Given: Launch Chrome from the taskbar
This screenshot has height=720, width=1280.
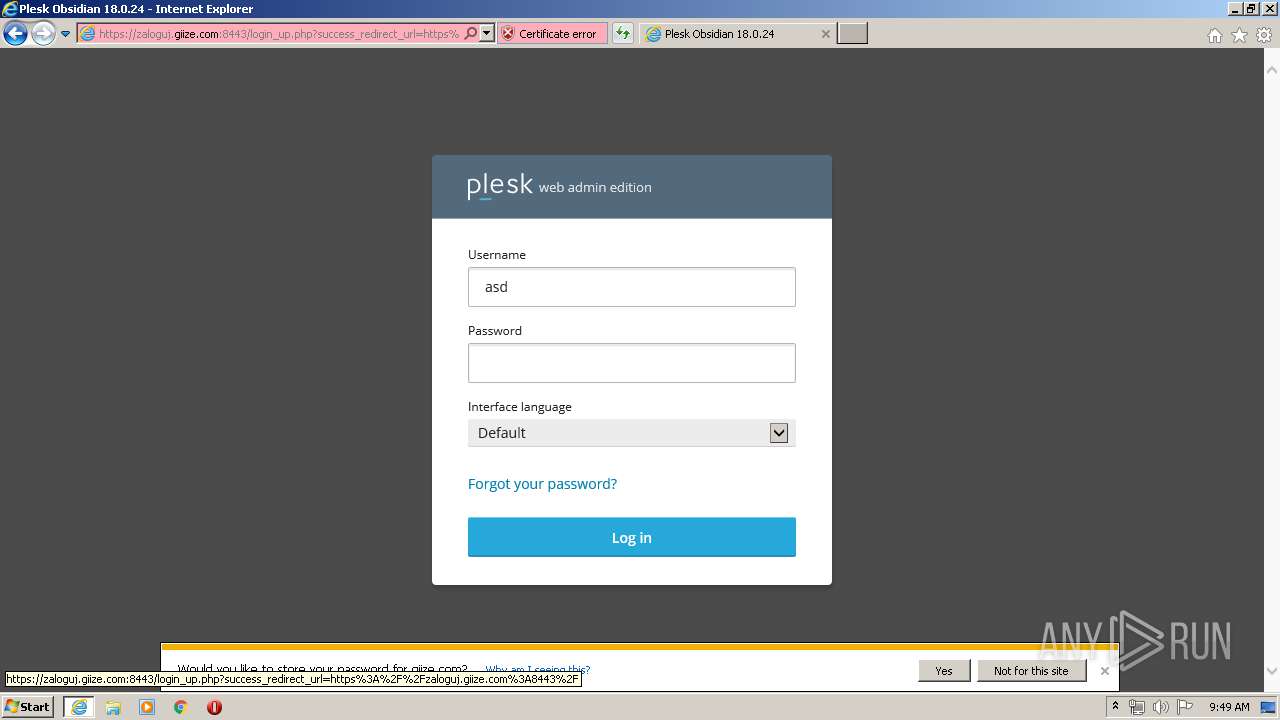Looking at the screenshot, I should pos(181,707).
